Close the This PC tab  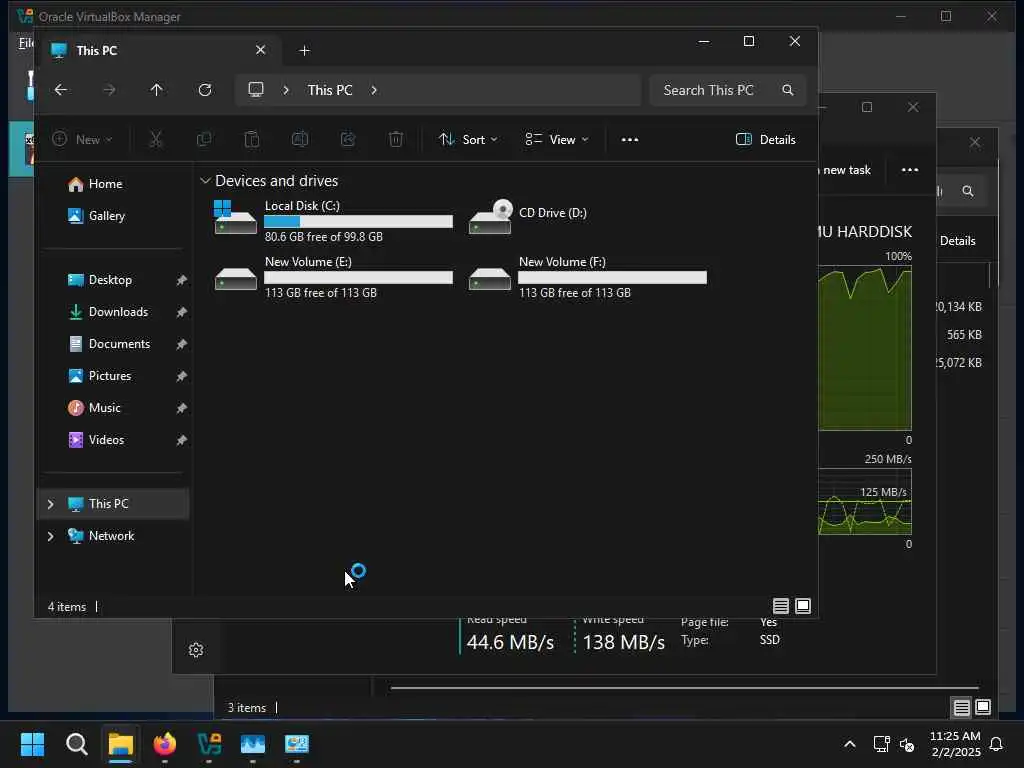click(261, 50)
